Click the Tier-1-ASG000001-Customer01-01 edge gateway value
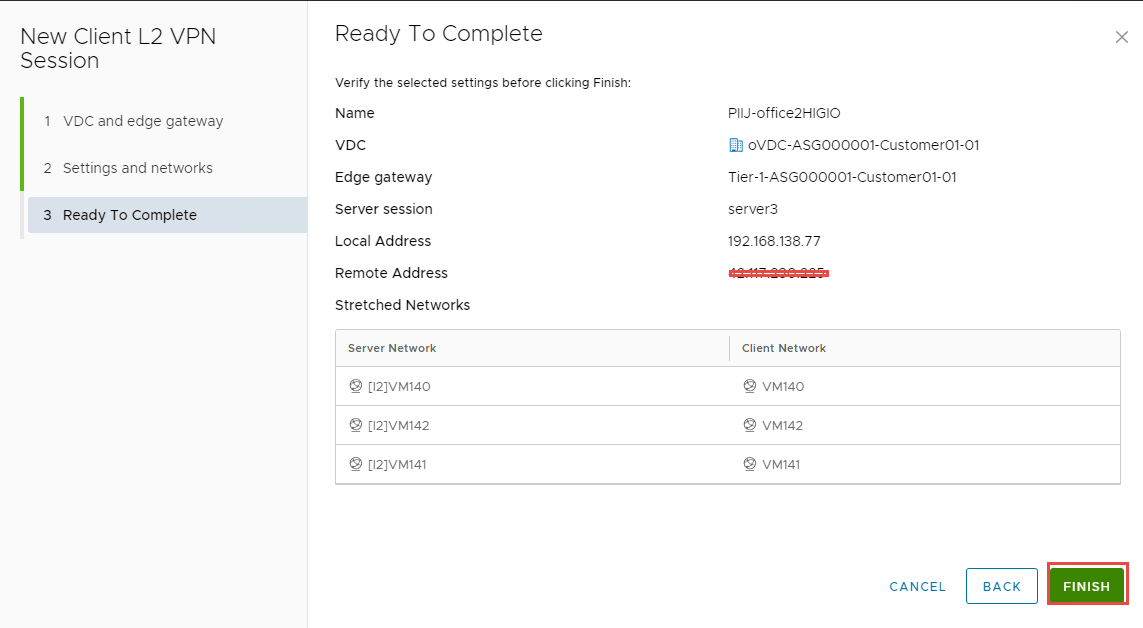The image size is (1143, 628). 842,177
